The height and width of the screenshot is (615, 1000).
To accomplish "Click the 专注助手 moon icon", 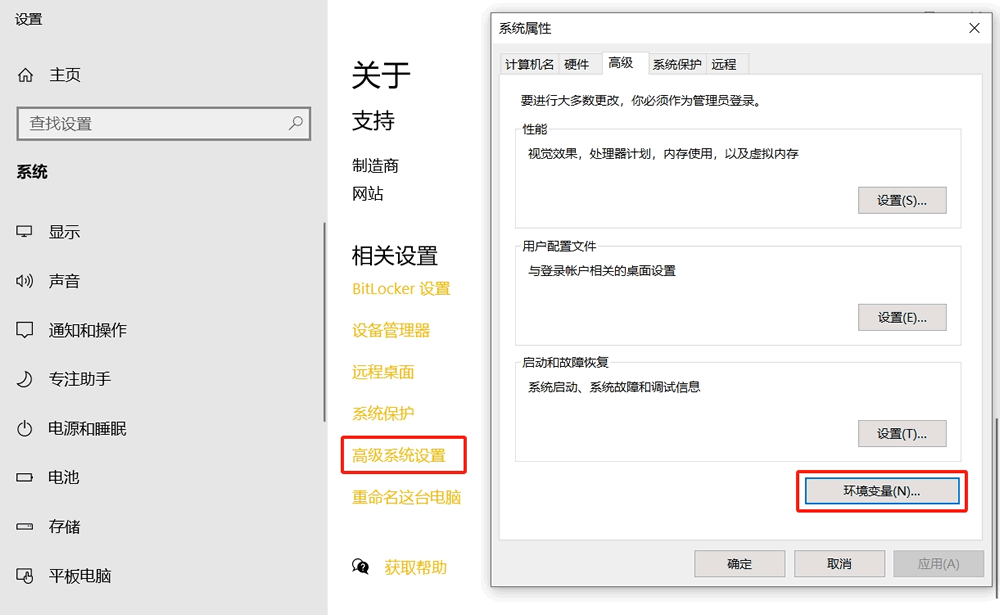I will pos(24,379).
